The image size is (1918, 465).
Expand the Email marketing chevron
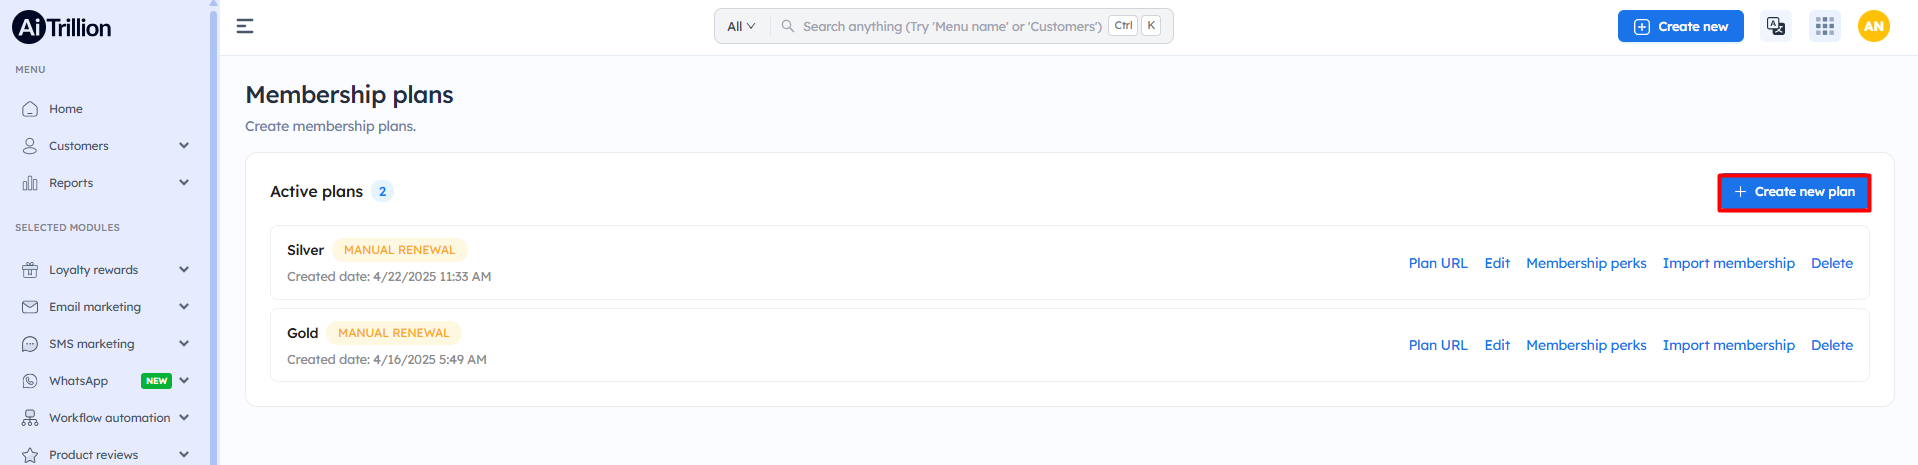coord(184,307)
